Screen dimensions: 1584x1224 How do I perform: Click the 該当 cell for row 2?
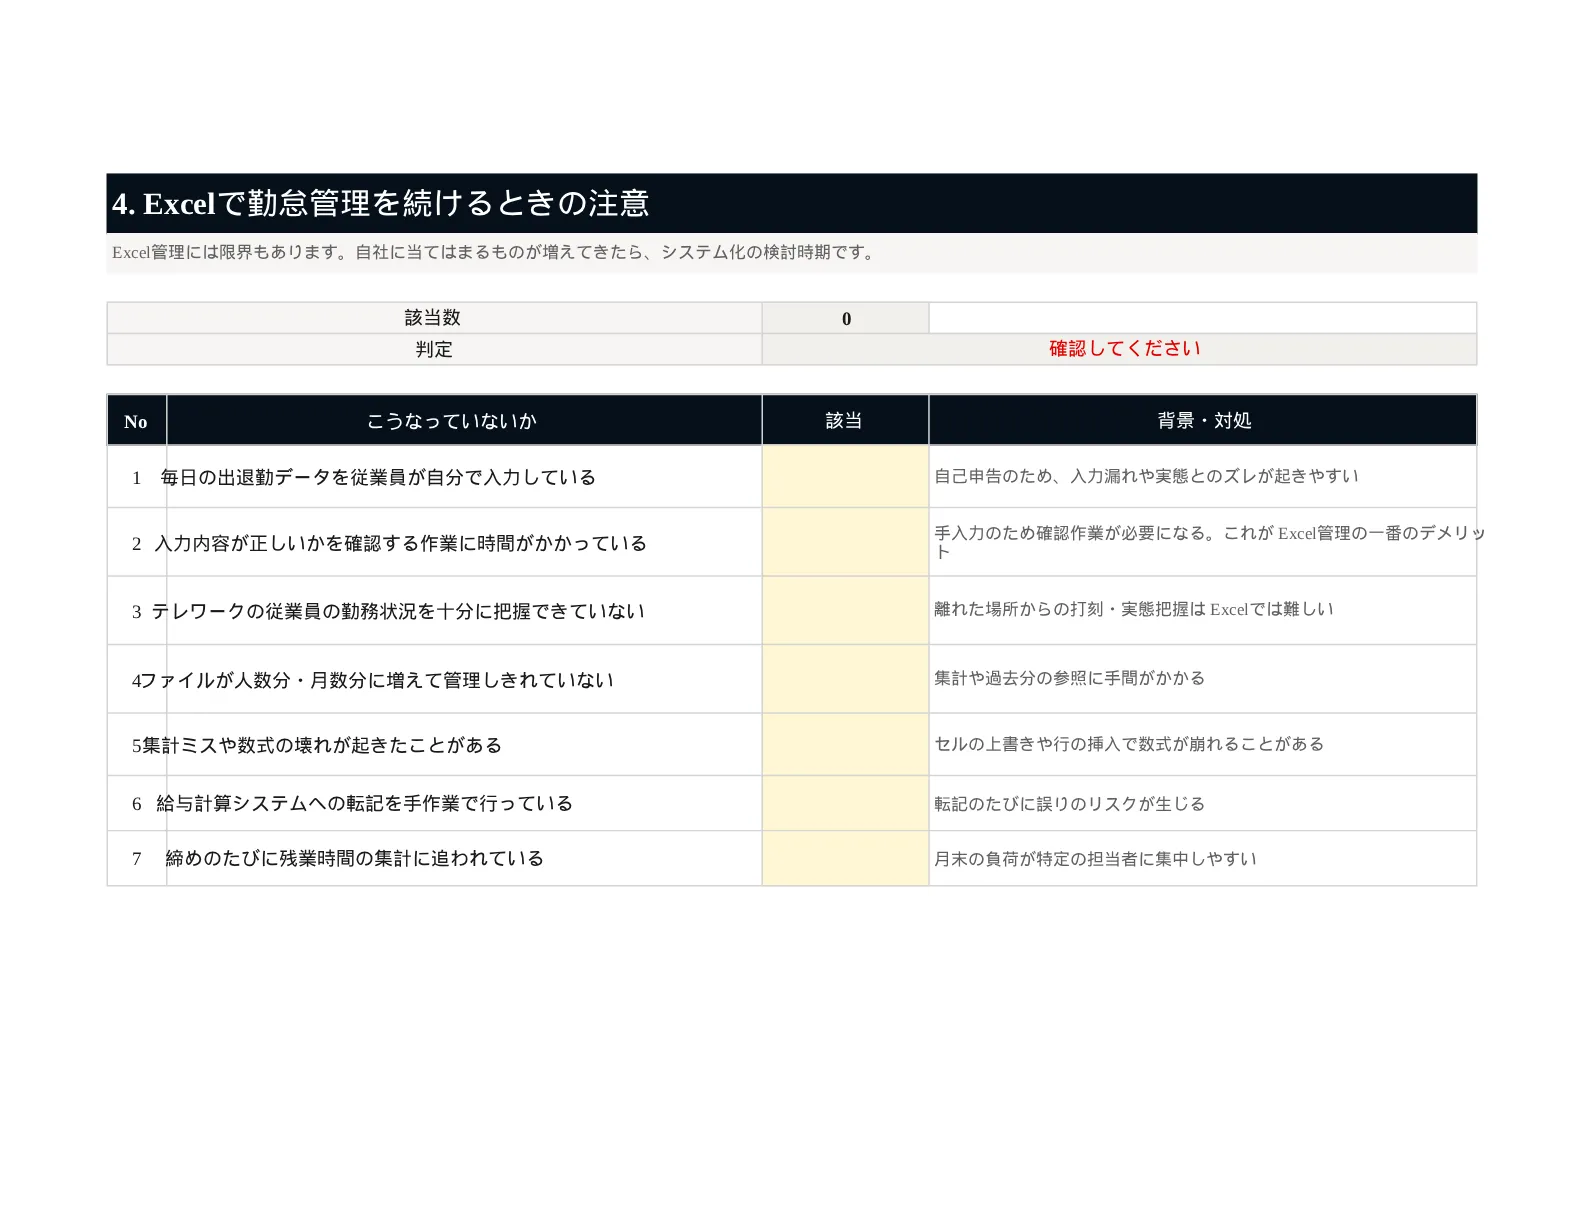(845, 542)
